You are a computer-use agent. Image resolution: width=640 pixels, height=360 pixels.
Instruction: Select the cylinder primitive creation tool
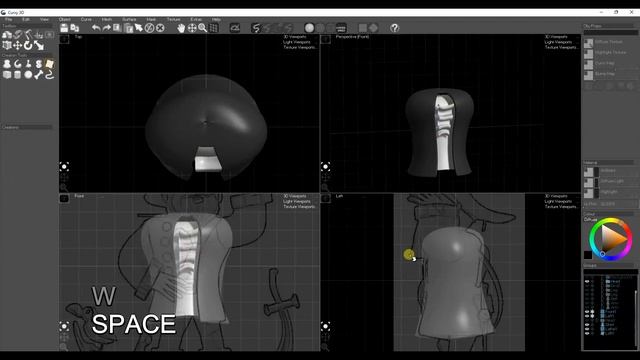[x=18, y=75]
